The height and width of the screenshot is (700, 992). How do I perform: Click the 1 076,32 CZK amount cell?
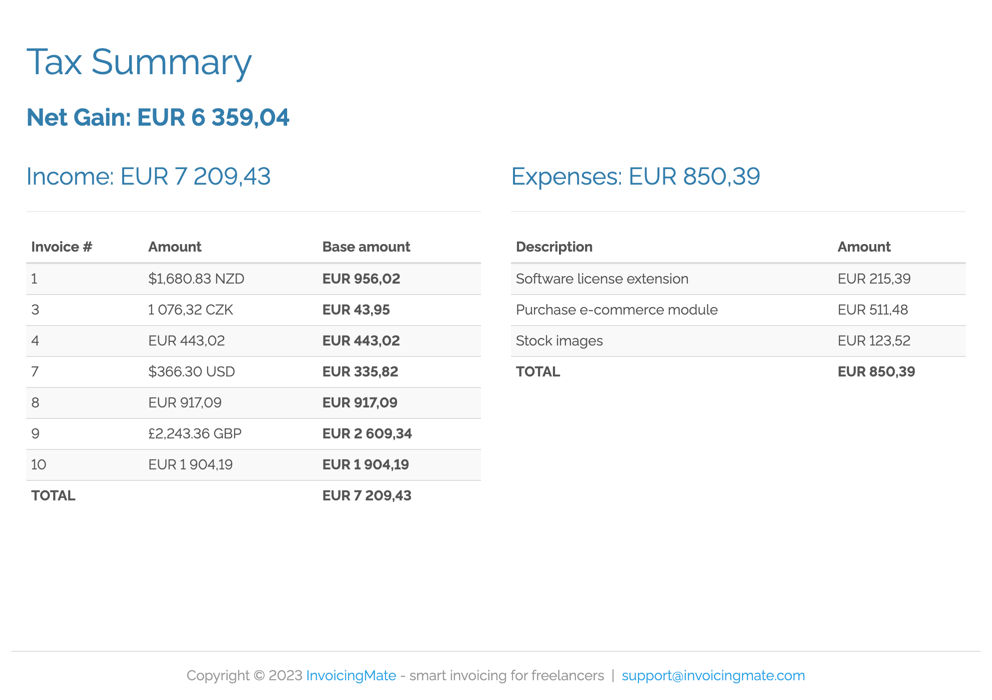(189, 309)
